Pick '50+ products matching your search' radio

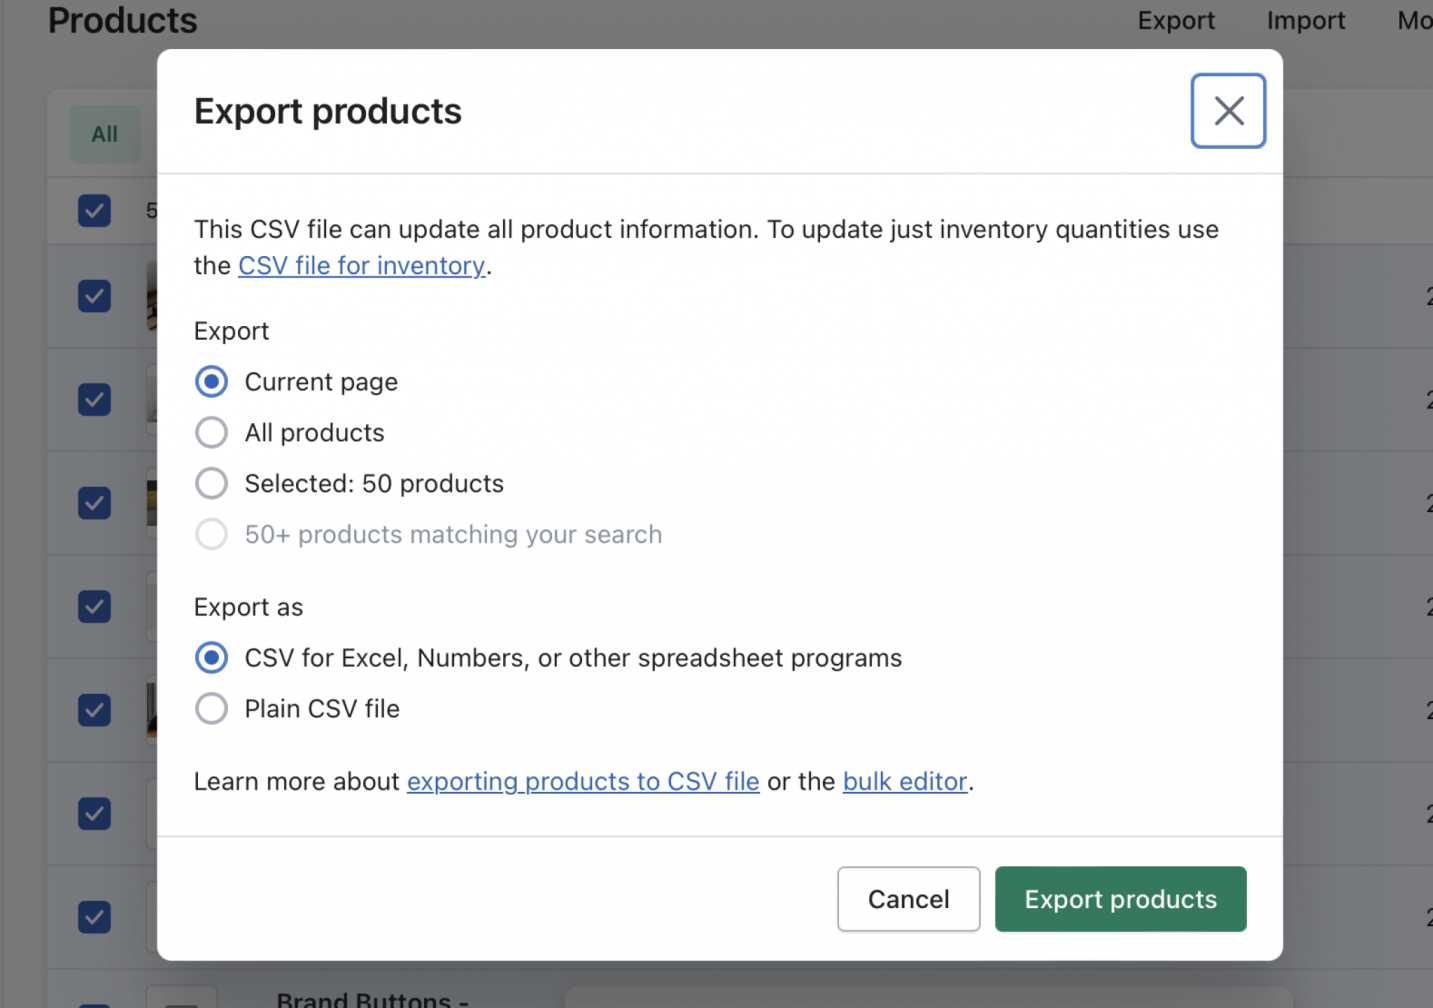211,535
